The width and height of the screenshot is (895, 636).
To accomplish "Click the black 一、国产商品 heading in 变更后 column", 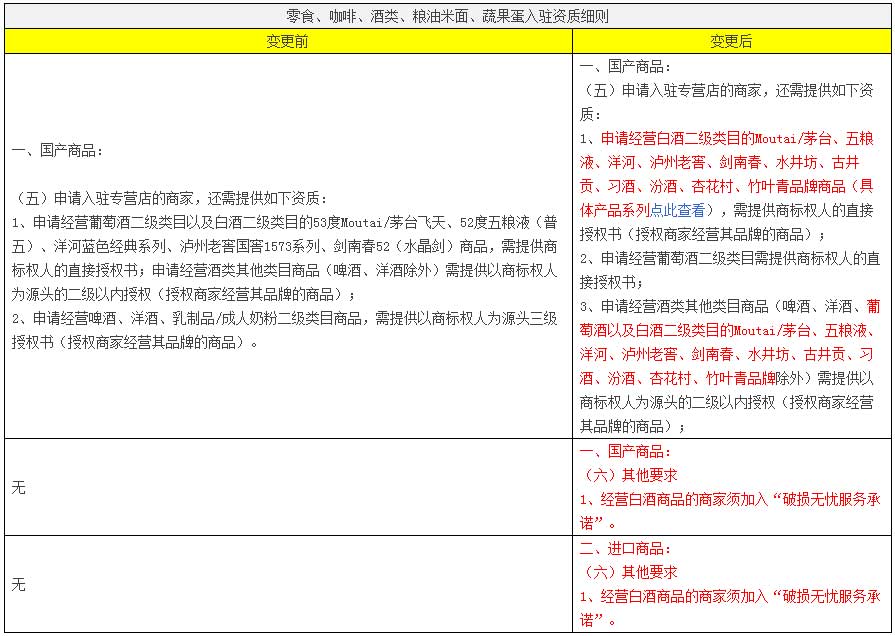I will click(626, 66).
